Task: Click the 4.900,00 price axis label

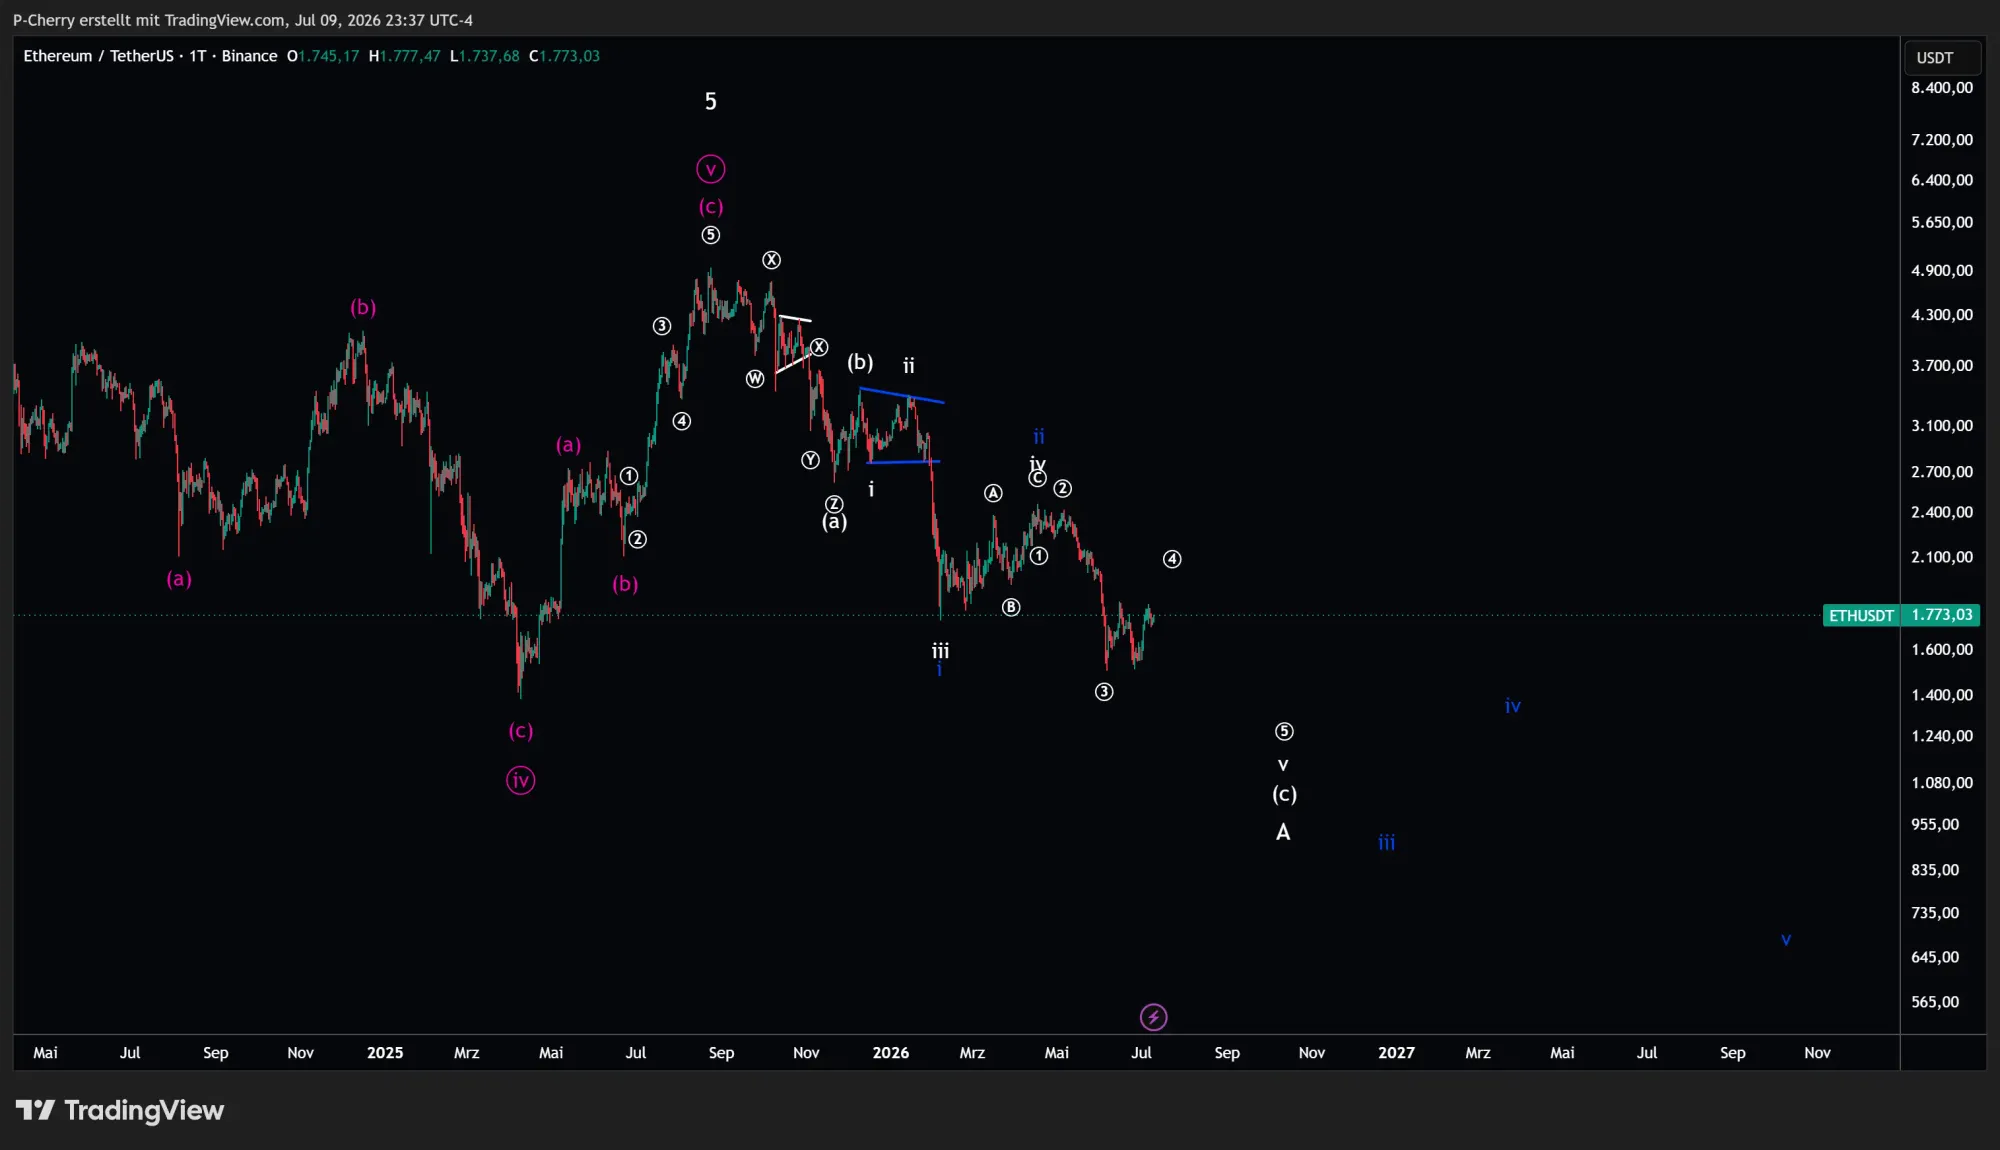Action: pyautogui.click(x=1941, y=270)
